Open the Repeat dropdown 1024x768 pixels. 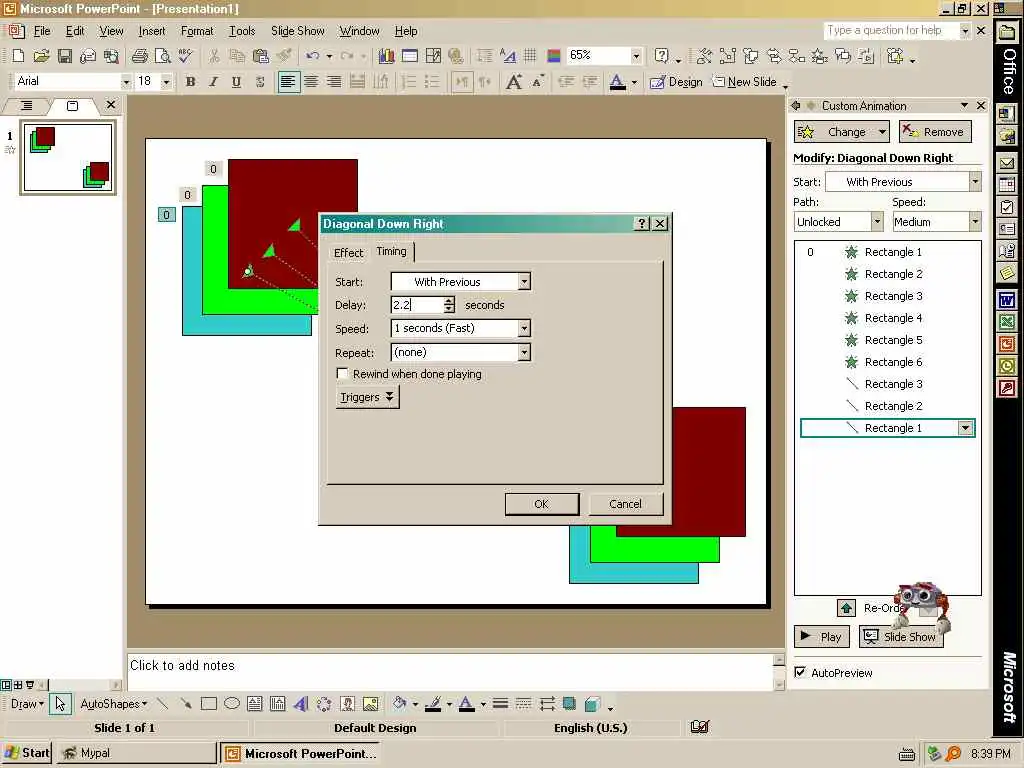tap(524, 352)
